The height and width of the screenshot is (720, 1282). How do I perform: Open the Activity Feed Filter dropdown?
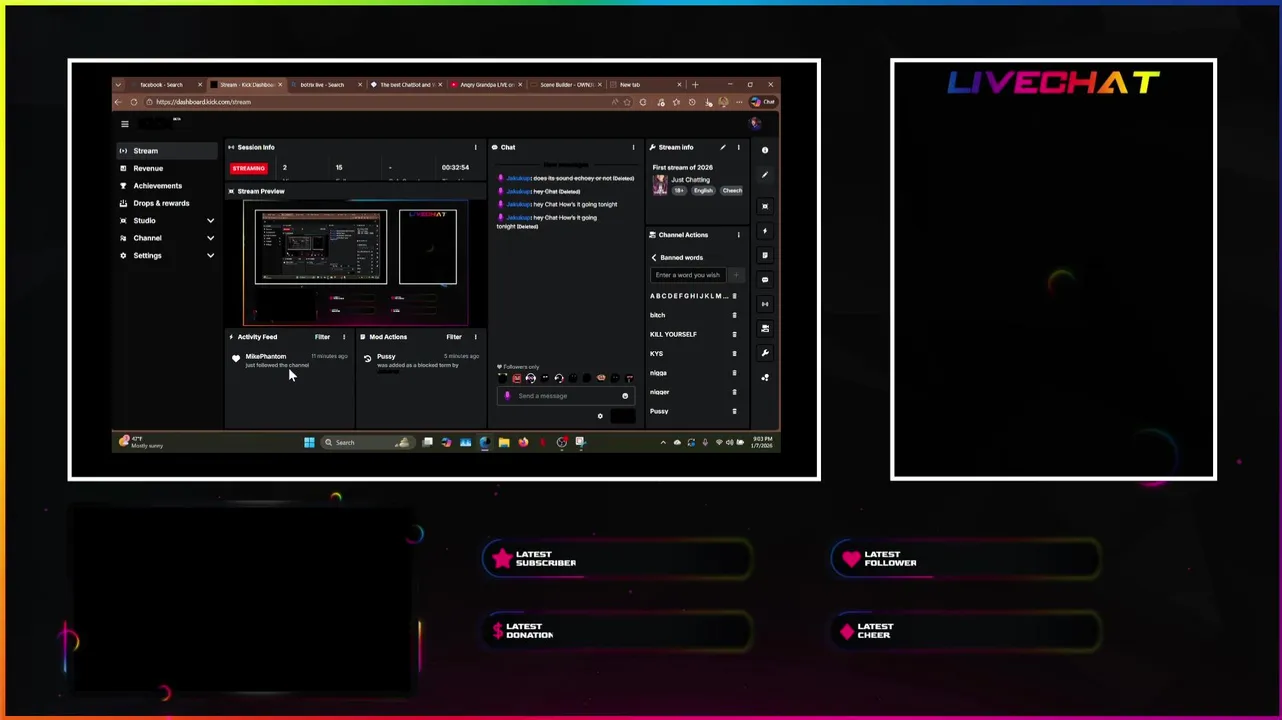click(322, 337)
